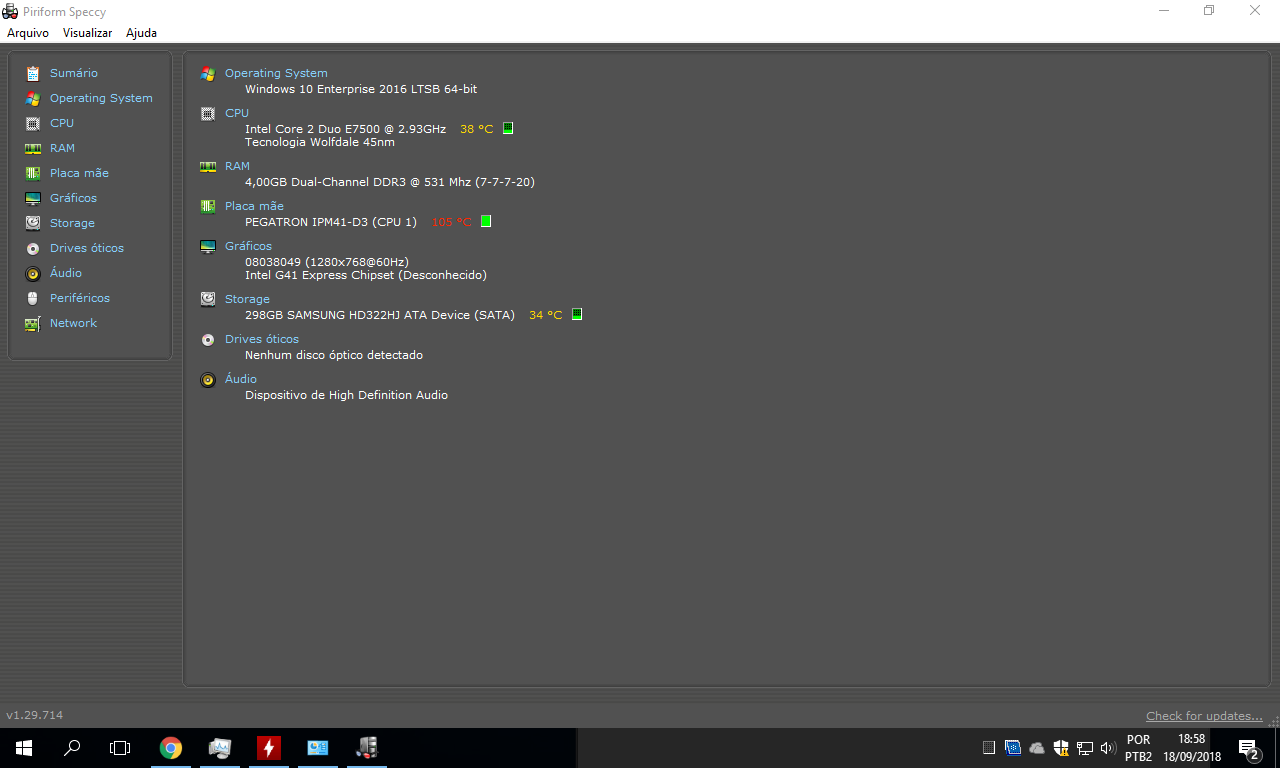Select CPU in the sidebar
The height and width of the screenshot is (768, 1280).
coord(62,123)
